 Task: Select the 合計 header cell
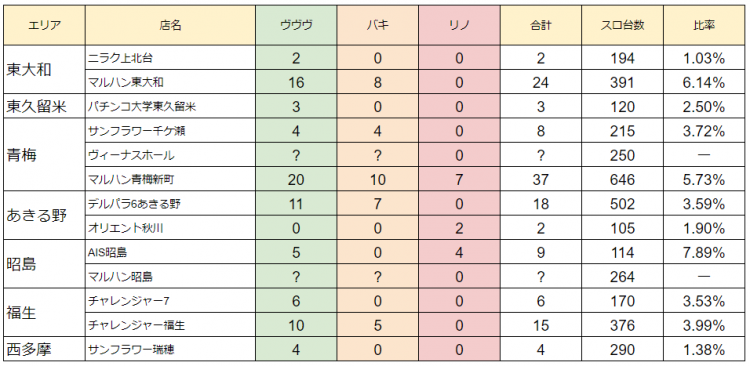click(x=541, y=26)
